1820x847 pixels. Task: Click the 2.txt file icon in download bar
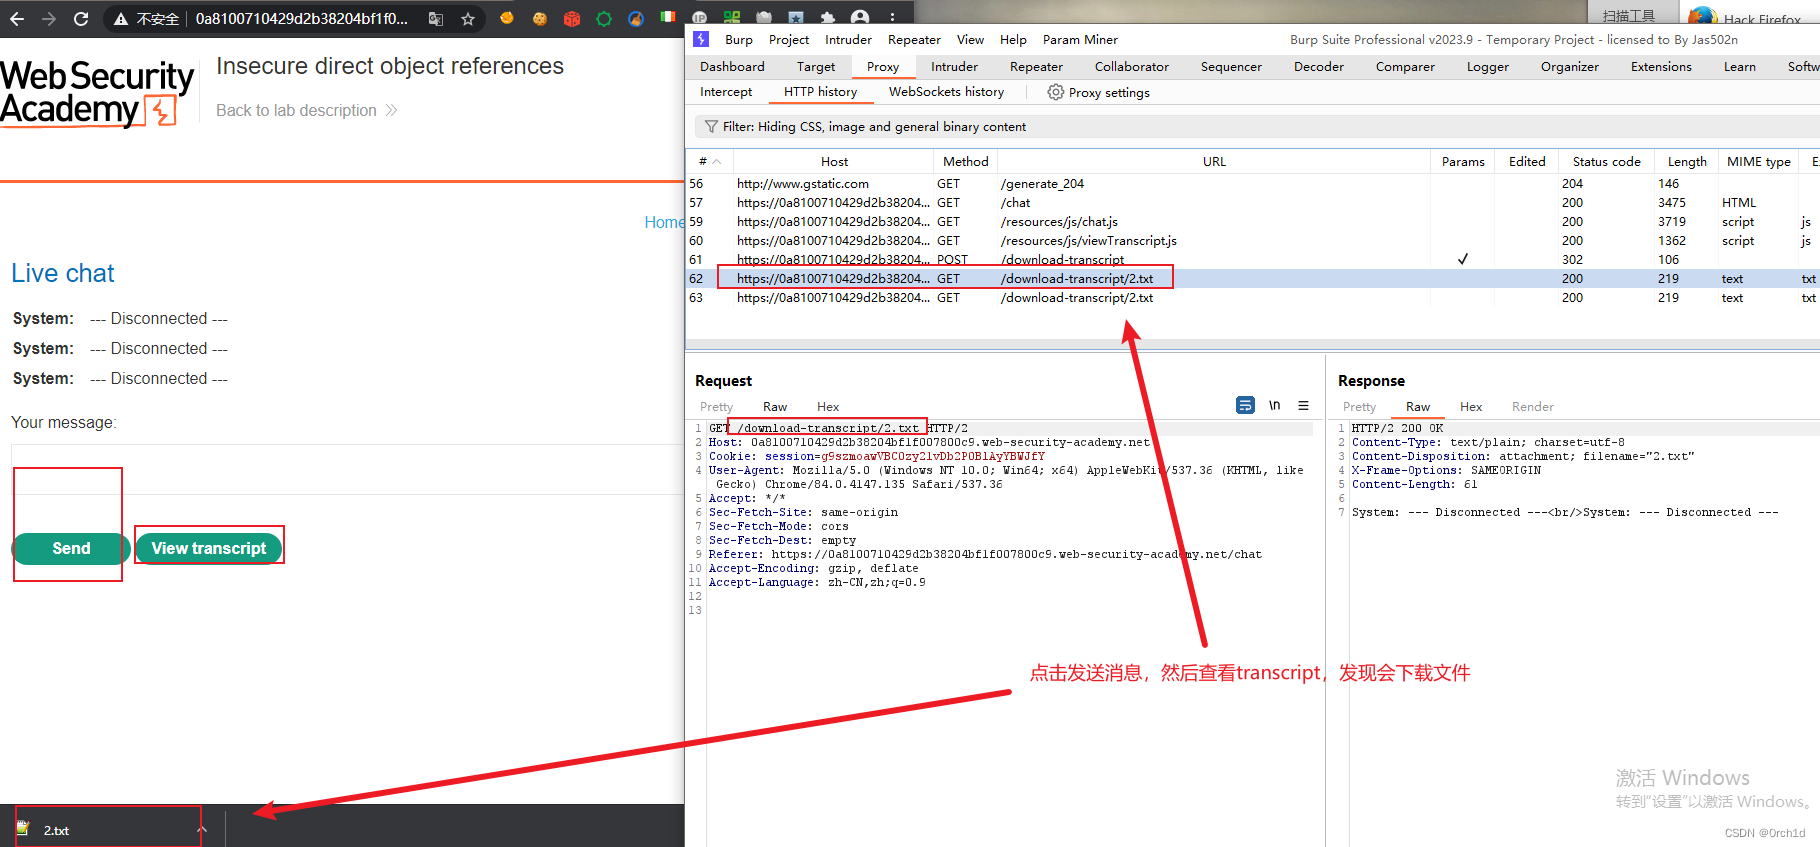pos(23,829)
